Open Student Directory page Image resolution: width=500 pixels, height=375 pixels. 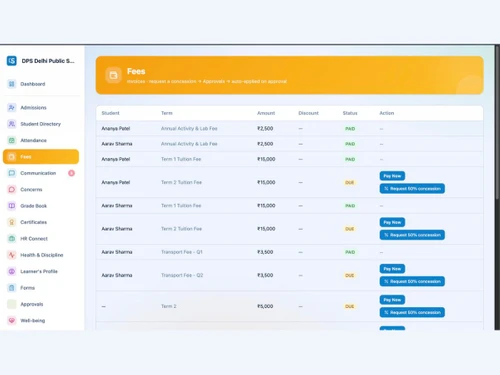(x=41, y=124)
